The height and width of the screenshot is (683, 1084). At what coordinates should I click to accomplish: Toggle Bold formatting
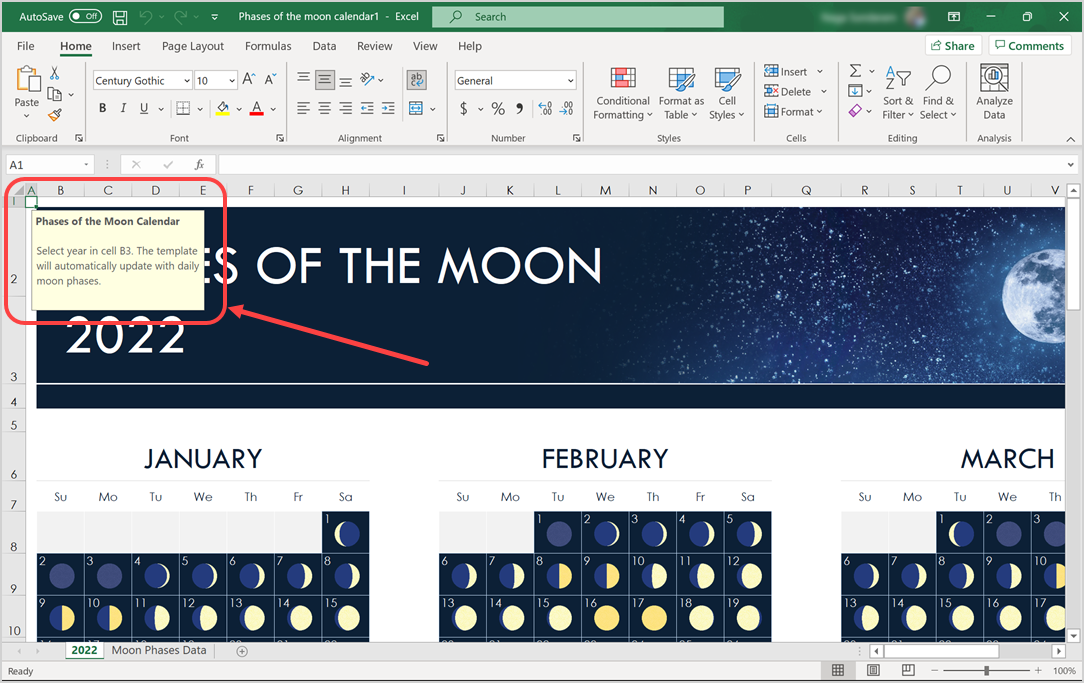tap(102, 109)
